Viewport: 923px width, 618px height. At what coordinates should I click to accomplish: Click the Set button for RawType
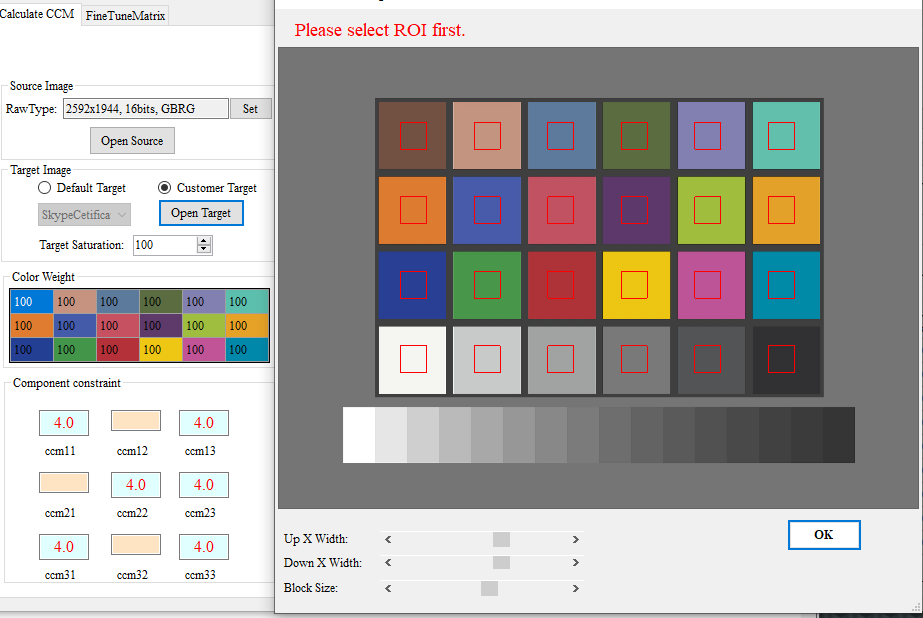250,109
